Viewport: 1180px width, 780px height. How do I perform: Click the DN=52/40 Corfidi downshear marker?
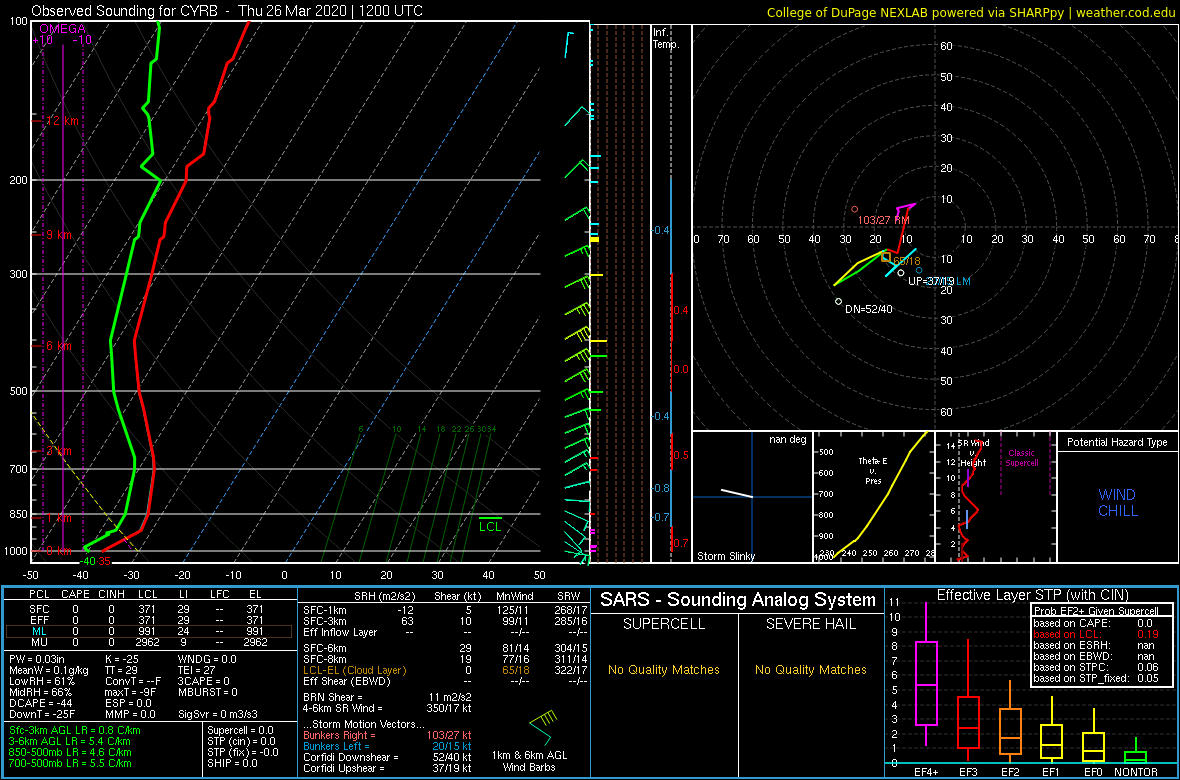coord(839,301)
